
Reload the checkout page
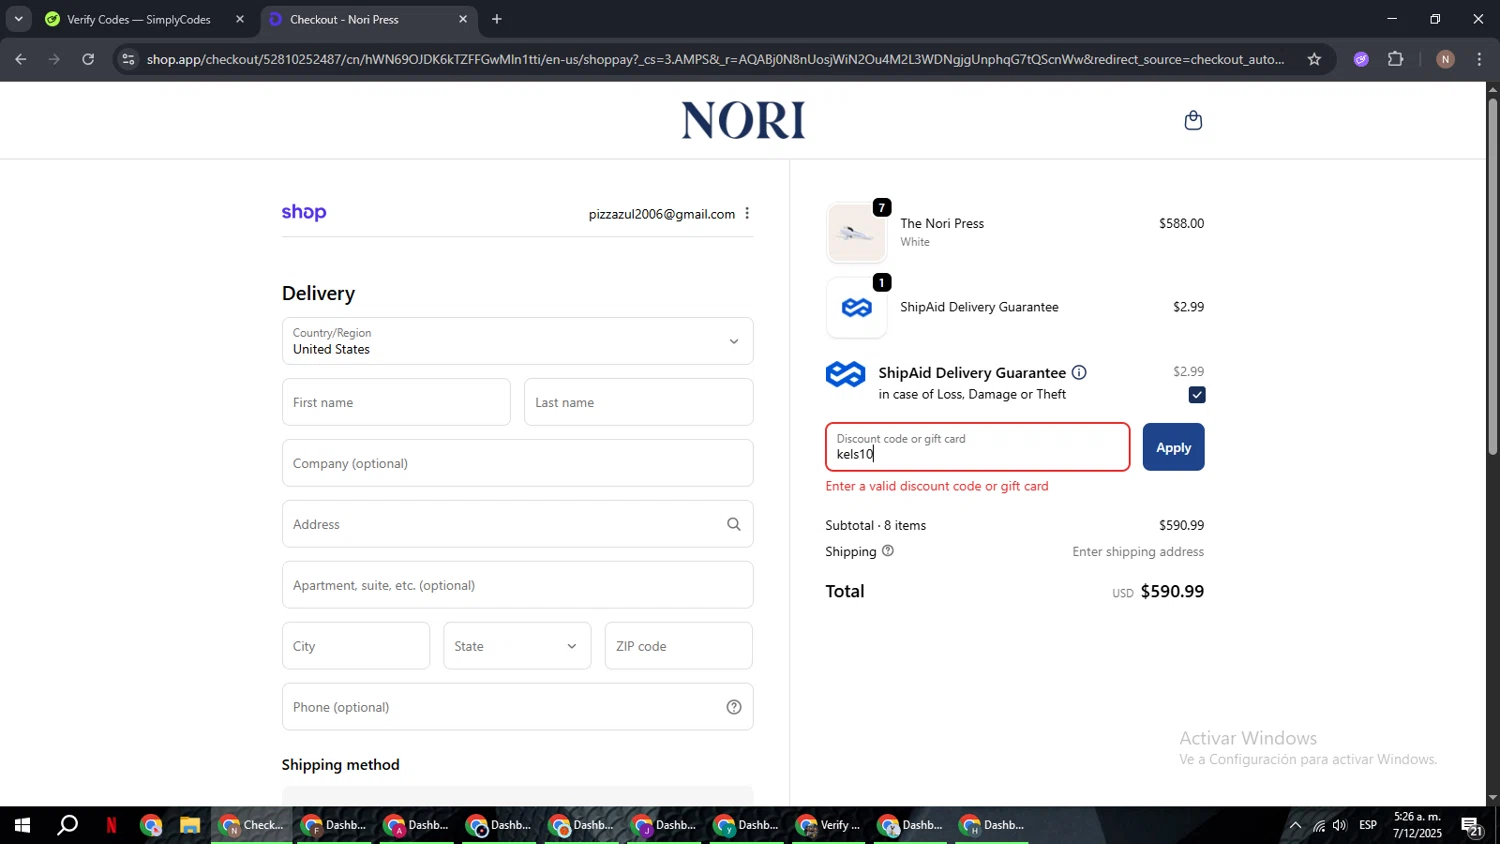88,59
